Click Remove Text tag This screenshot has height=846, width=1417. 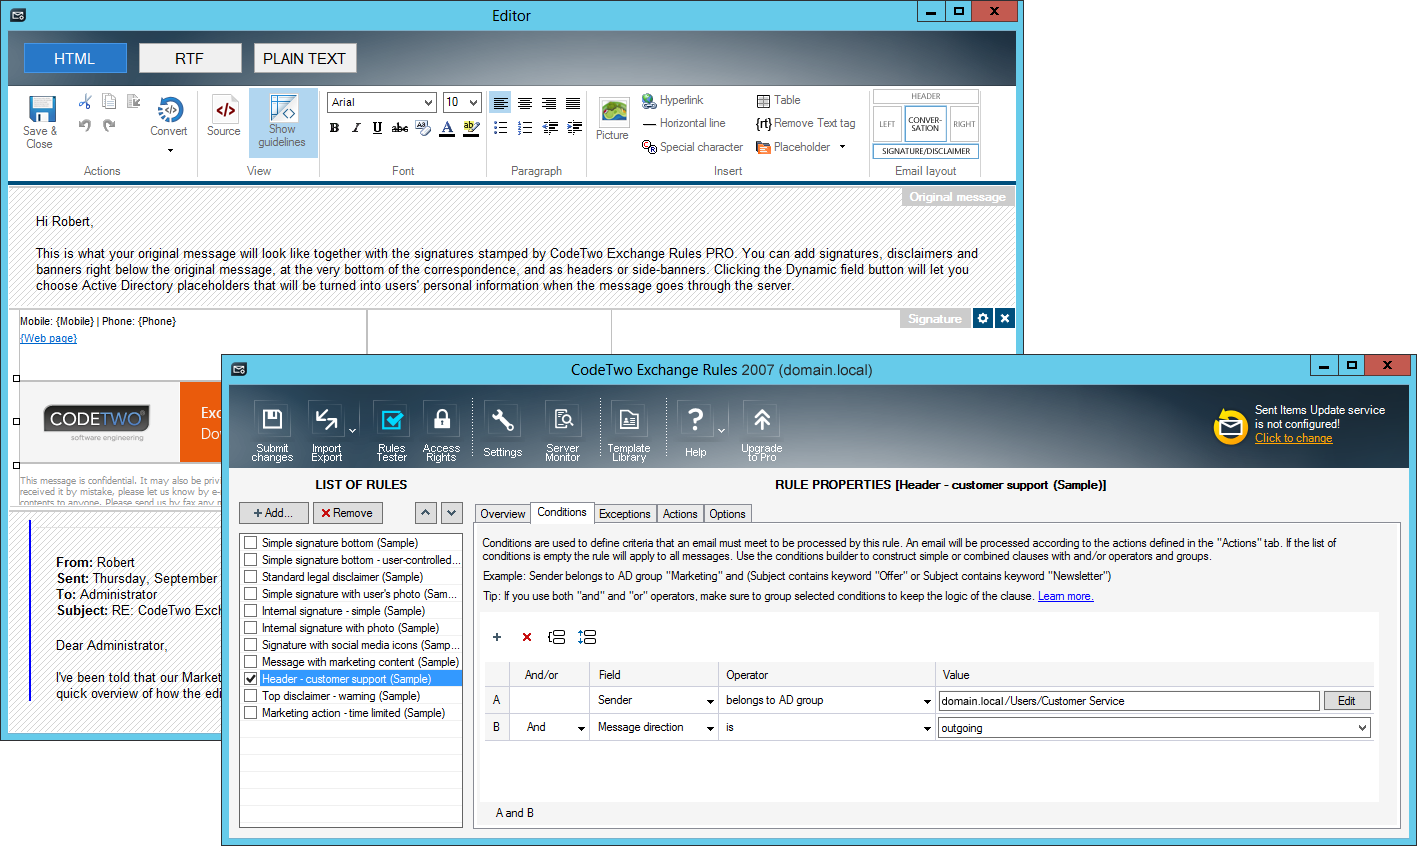(805, 123)
